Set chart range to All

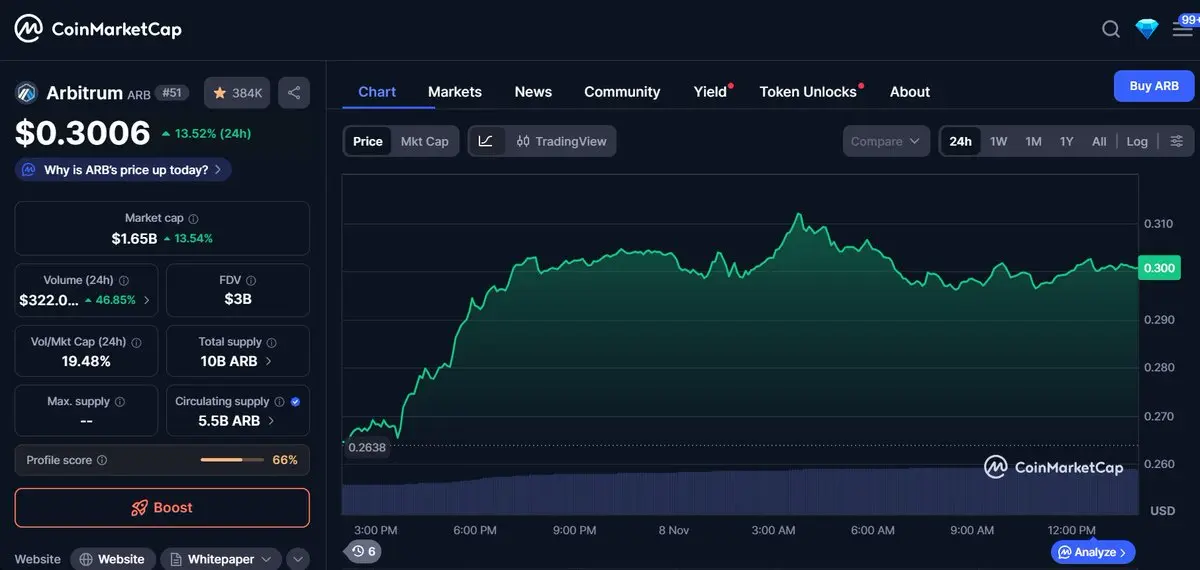coord(1099,141)
